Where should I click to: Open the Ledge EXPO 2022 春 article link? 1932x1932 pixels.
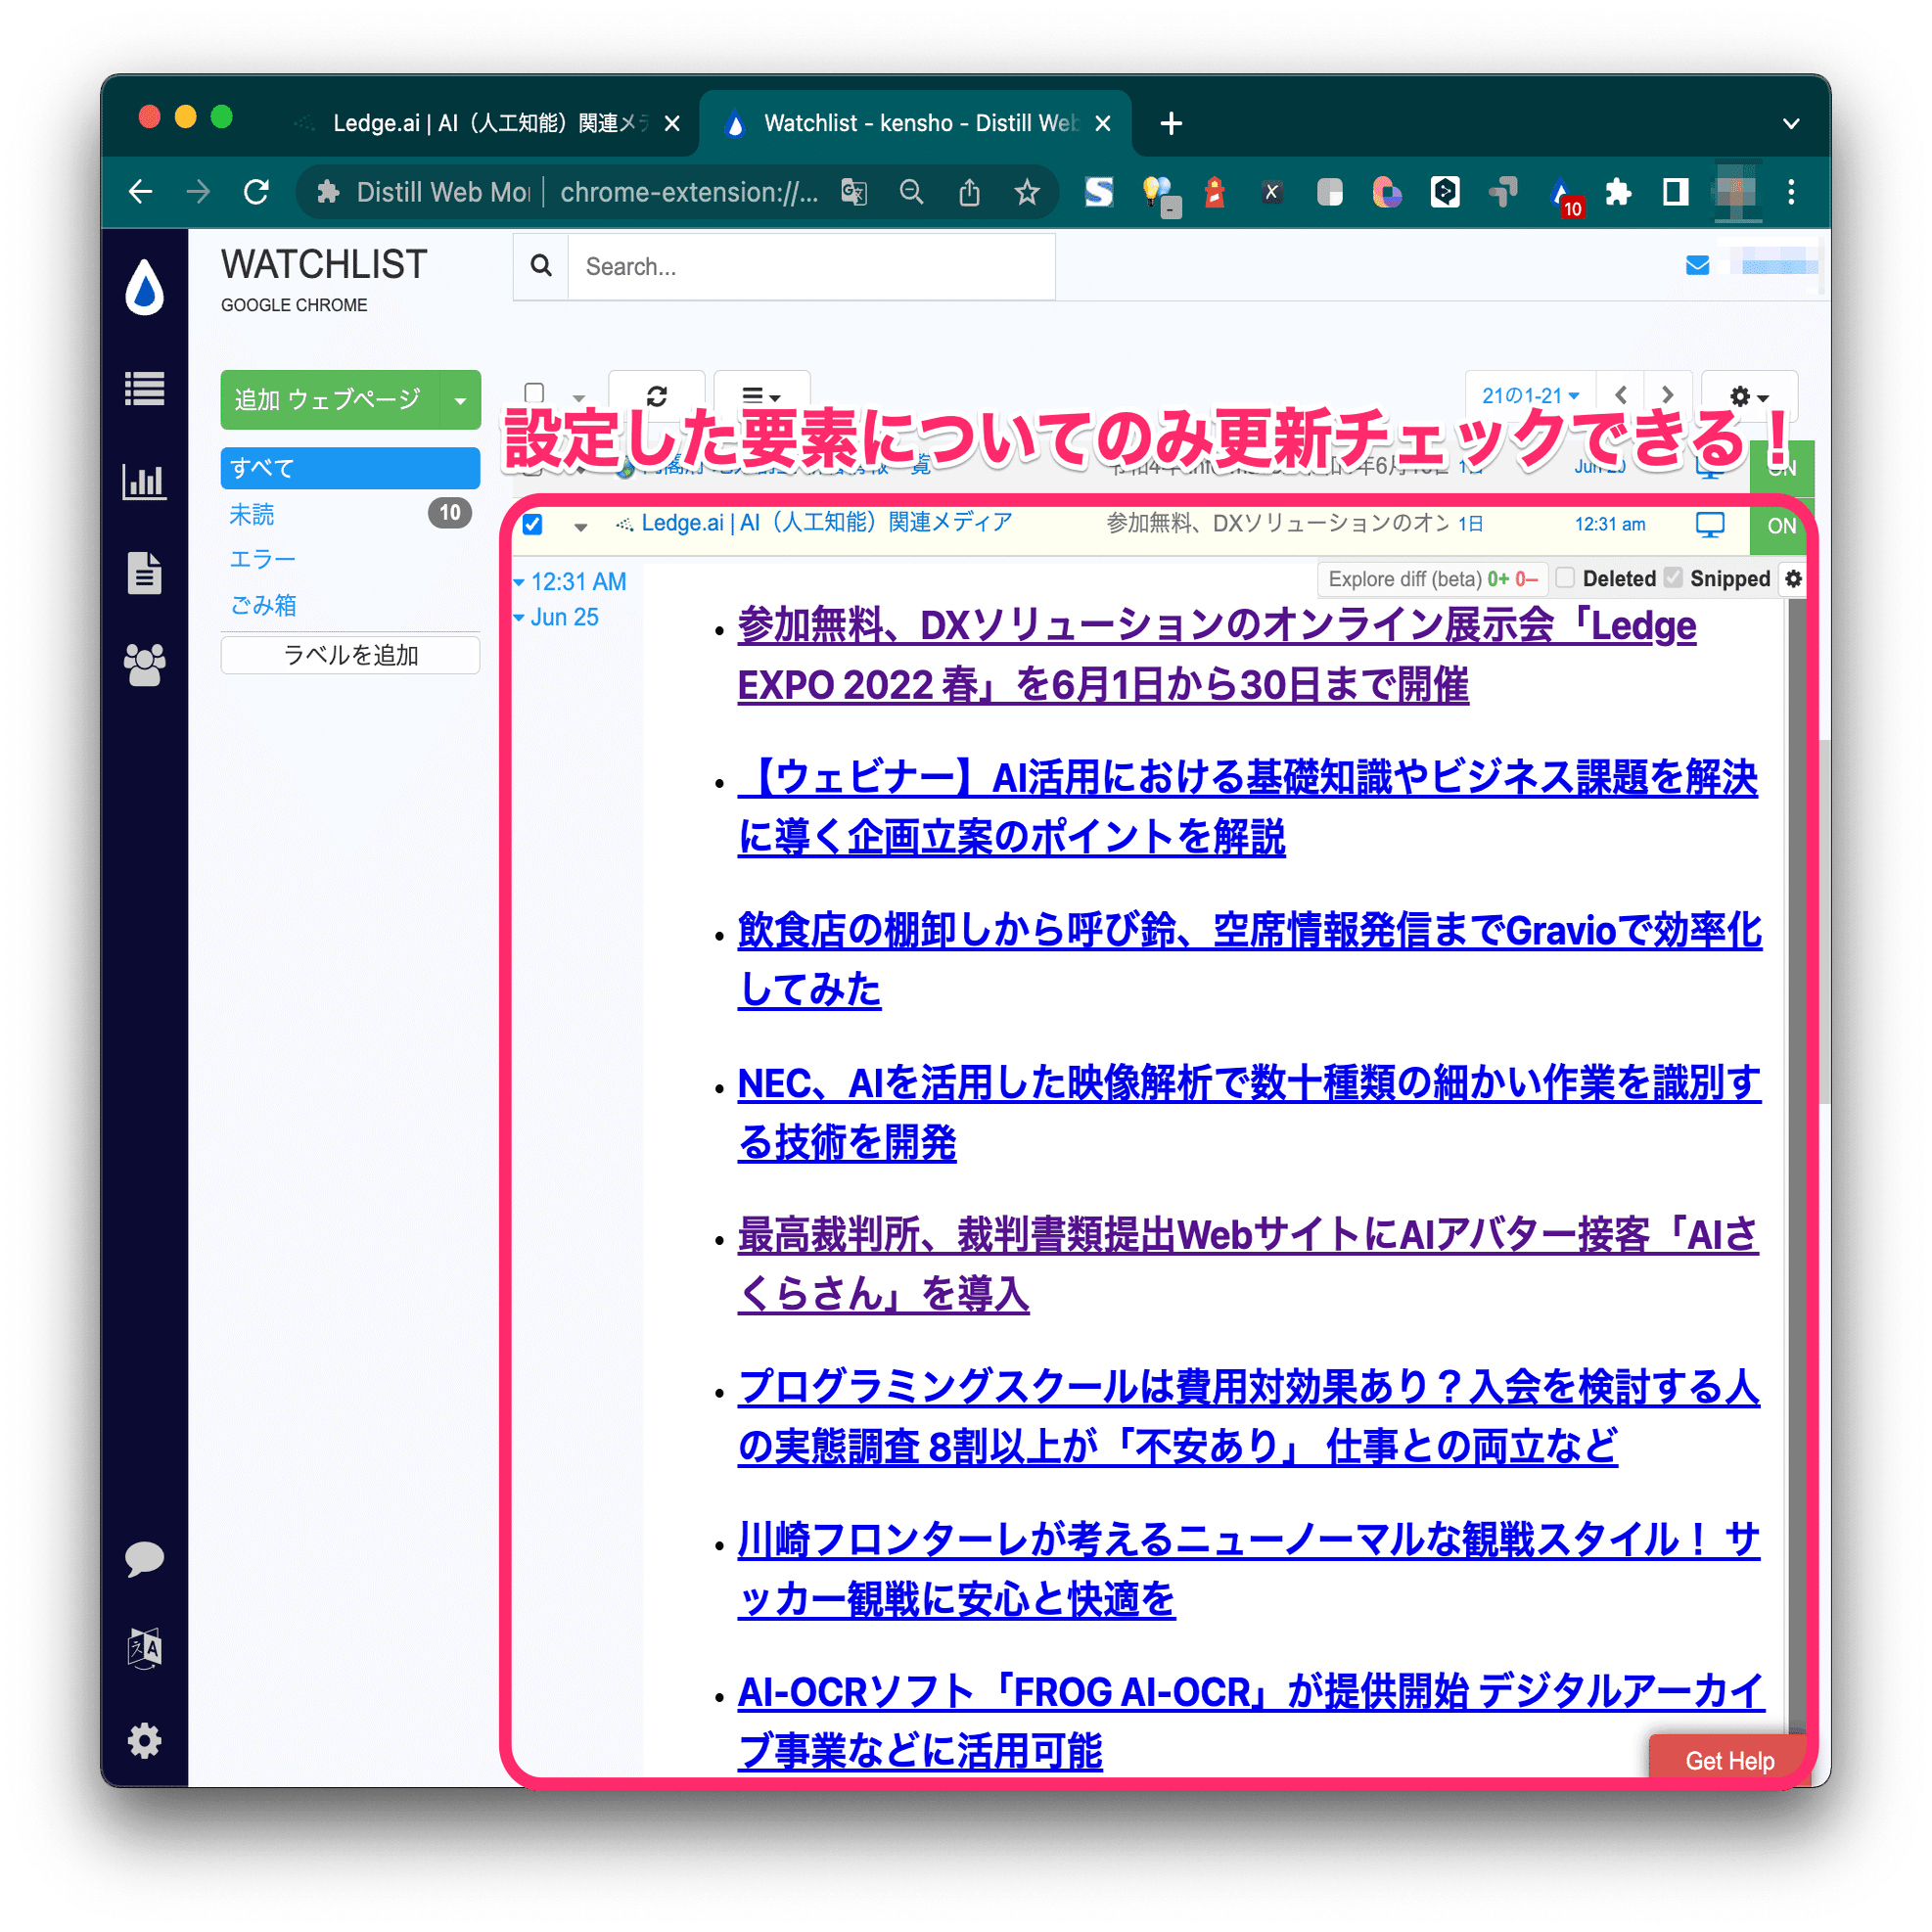point(1217,655)
